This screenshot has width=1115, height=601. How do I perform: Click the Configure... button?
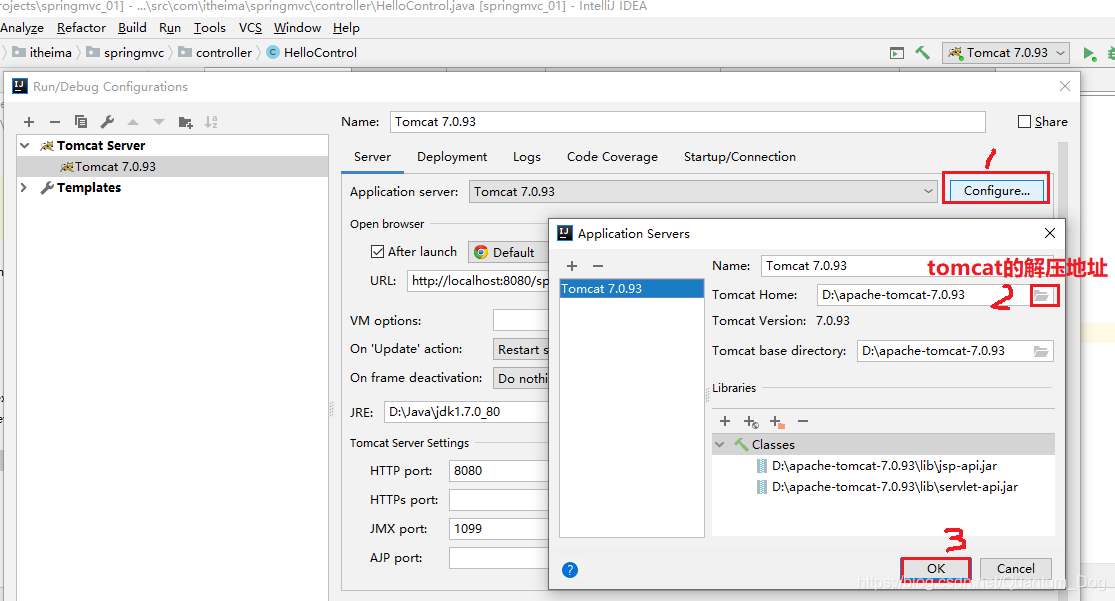996,191
